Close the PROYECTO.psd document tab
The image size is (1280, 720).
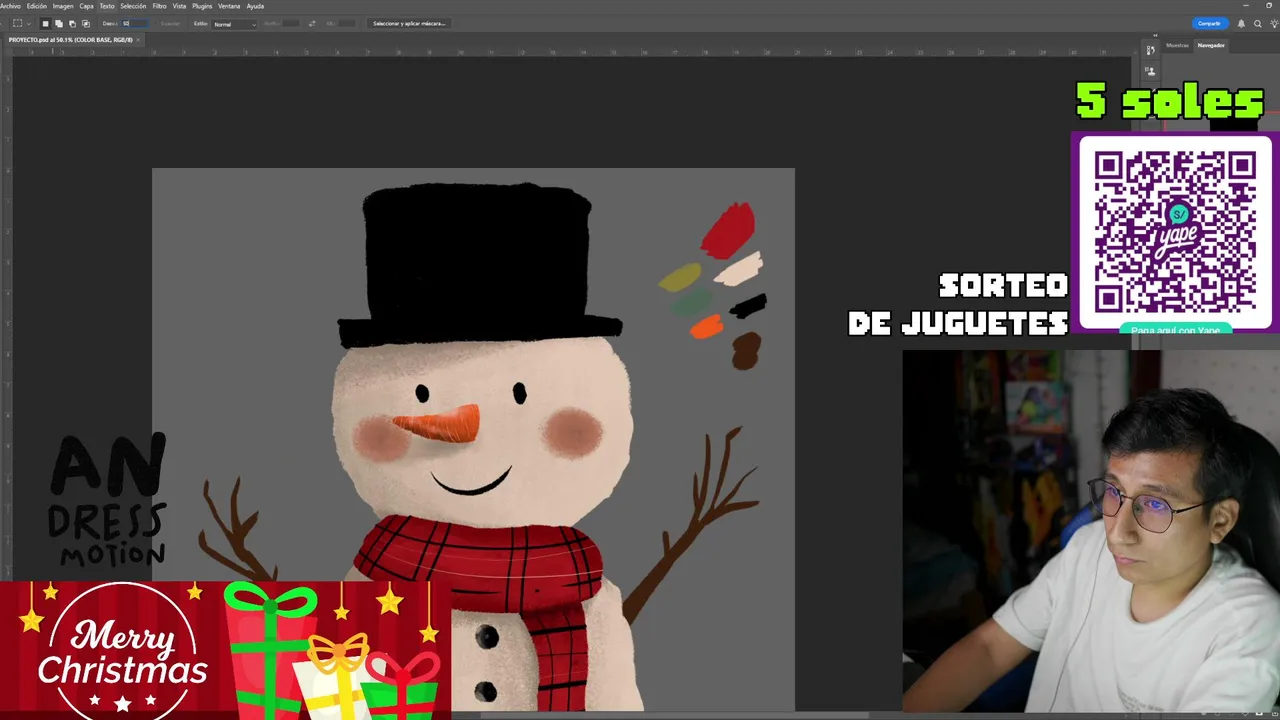[139, 39]
